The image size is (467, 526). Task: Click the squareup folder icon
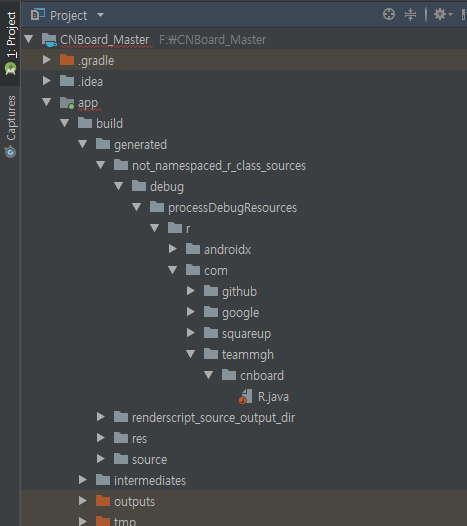[x=211, y=333]
